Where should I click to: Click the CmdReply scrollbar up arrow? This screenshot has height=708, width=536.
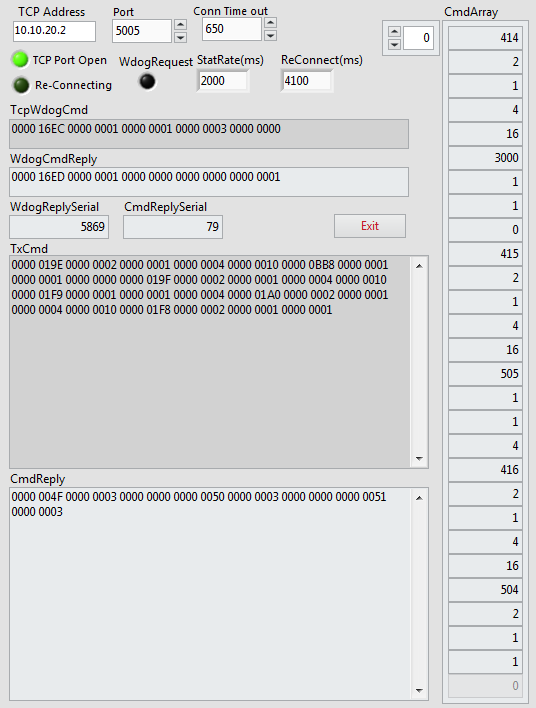pos(419,498)
